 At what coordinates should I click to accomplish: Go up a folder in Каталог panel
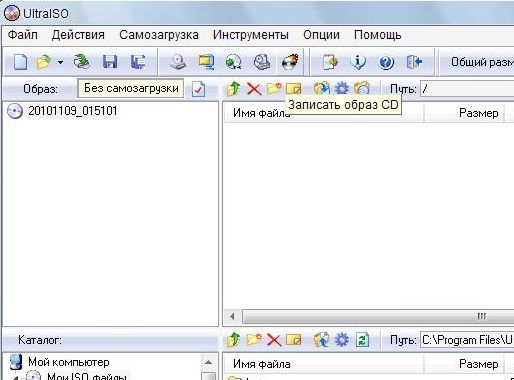click(234, 340)
